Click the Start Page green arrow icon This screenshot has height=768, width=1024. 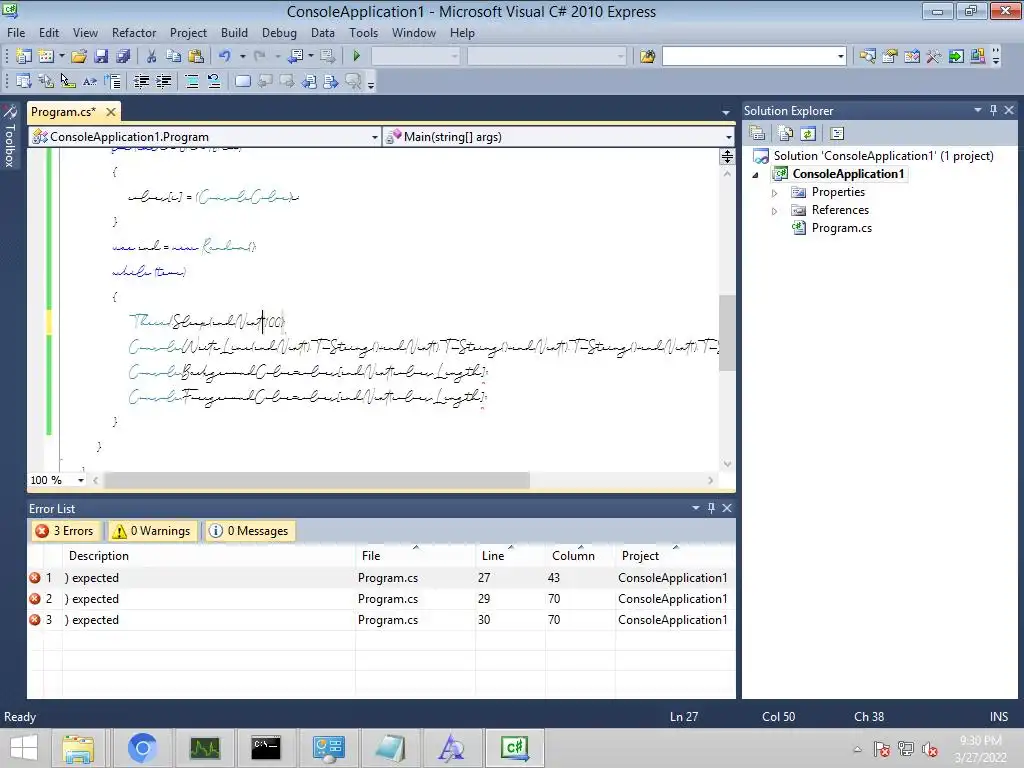click(956, 56)
